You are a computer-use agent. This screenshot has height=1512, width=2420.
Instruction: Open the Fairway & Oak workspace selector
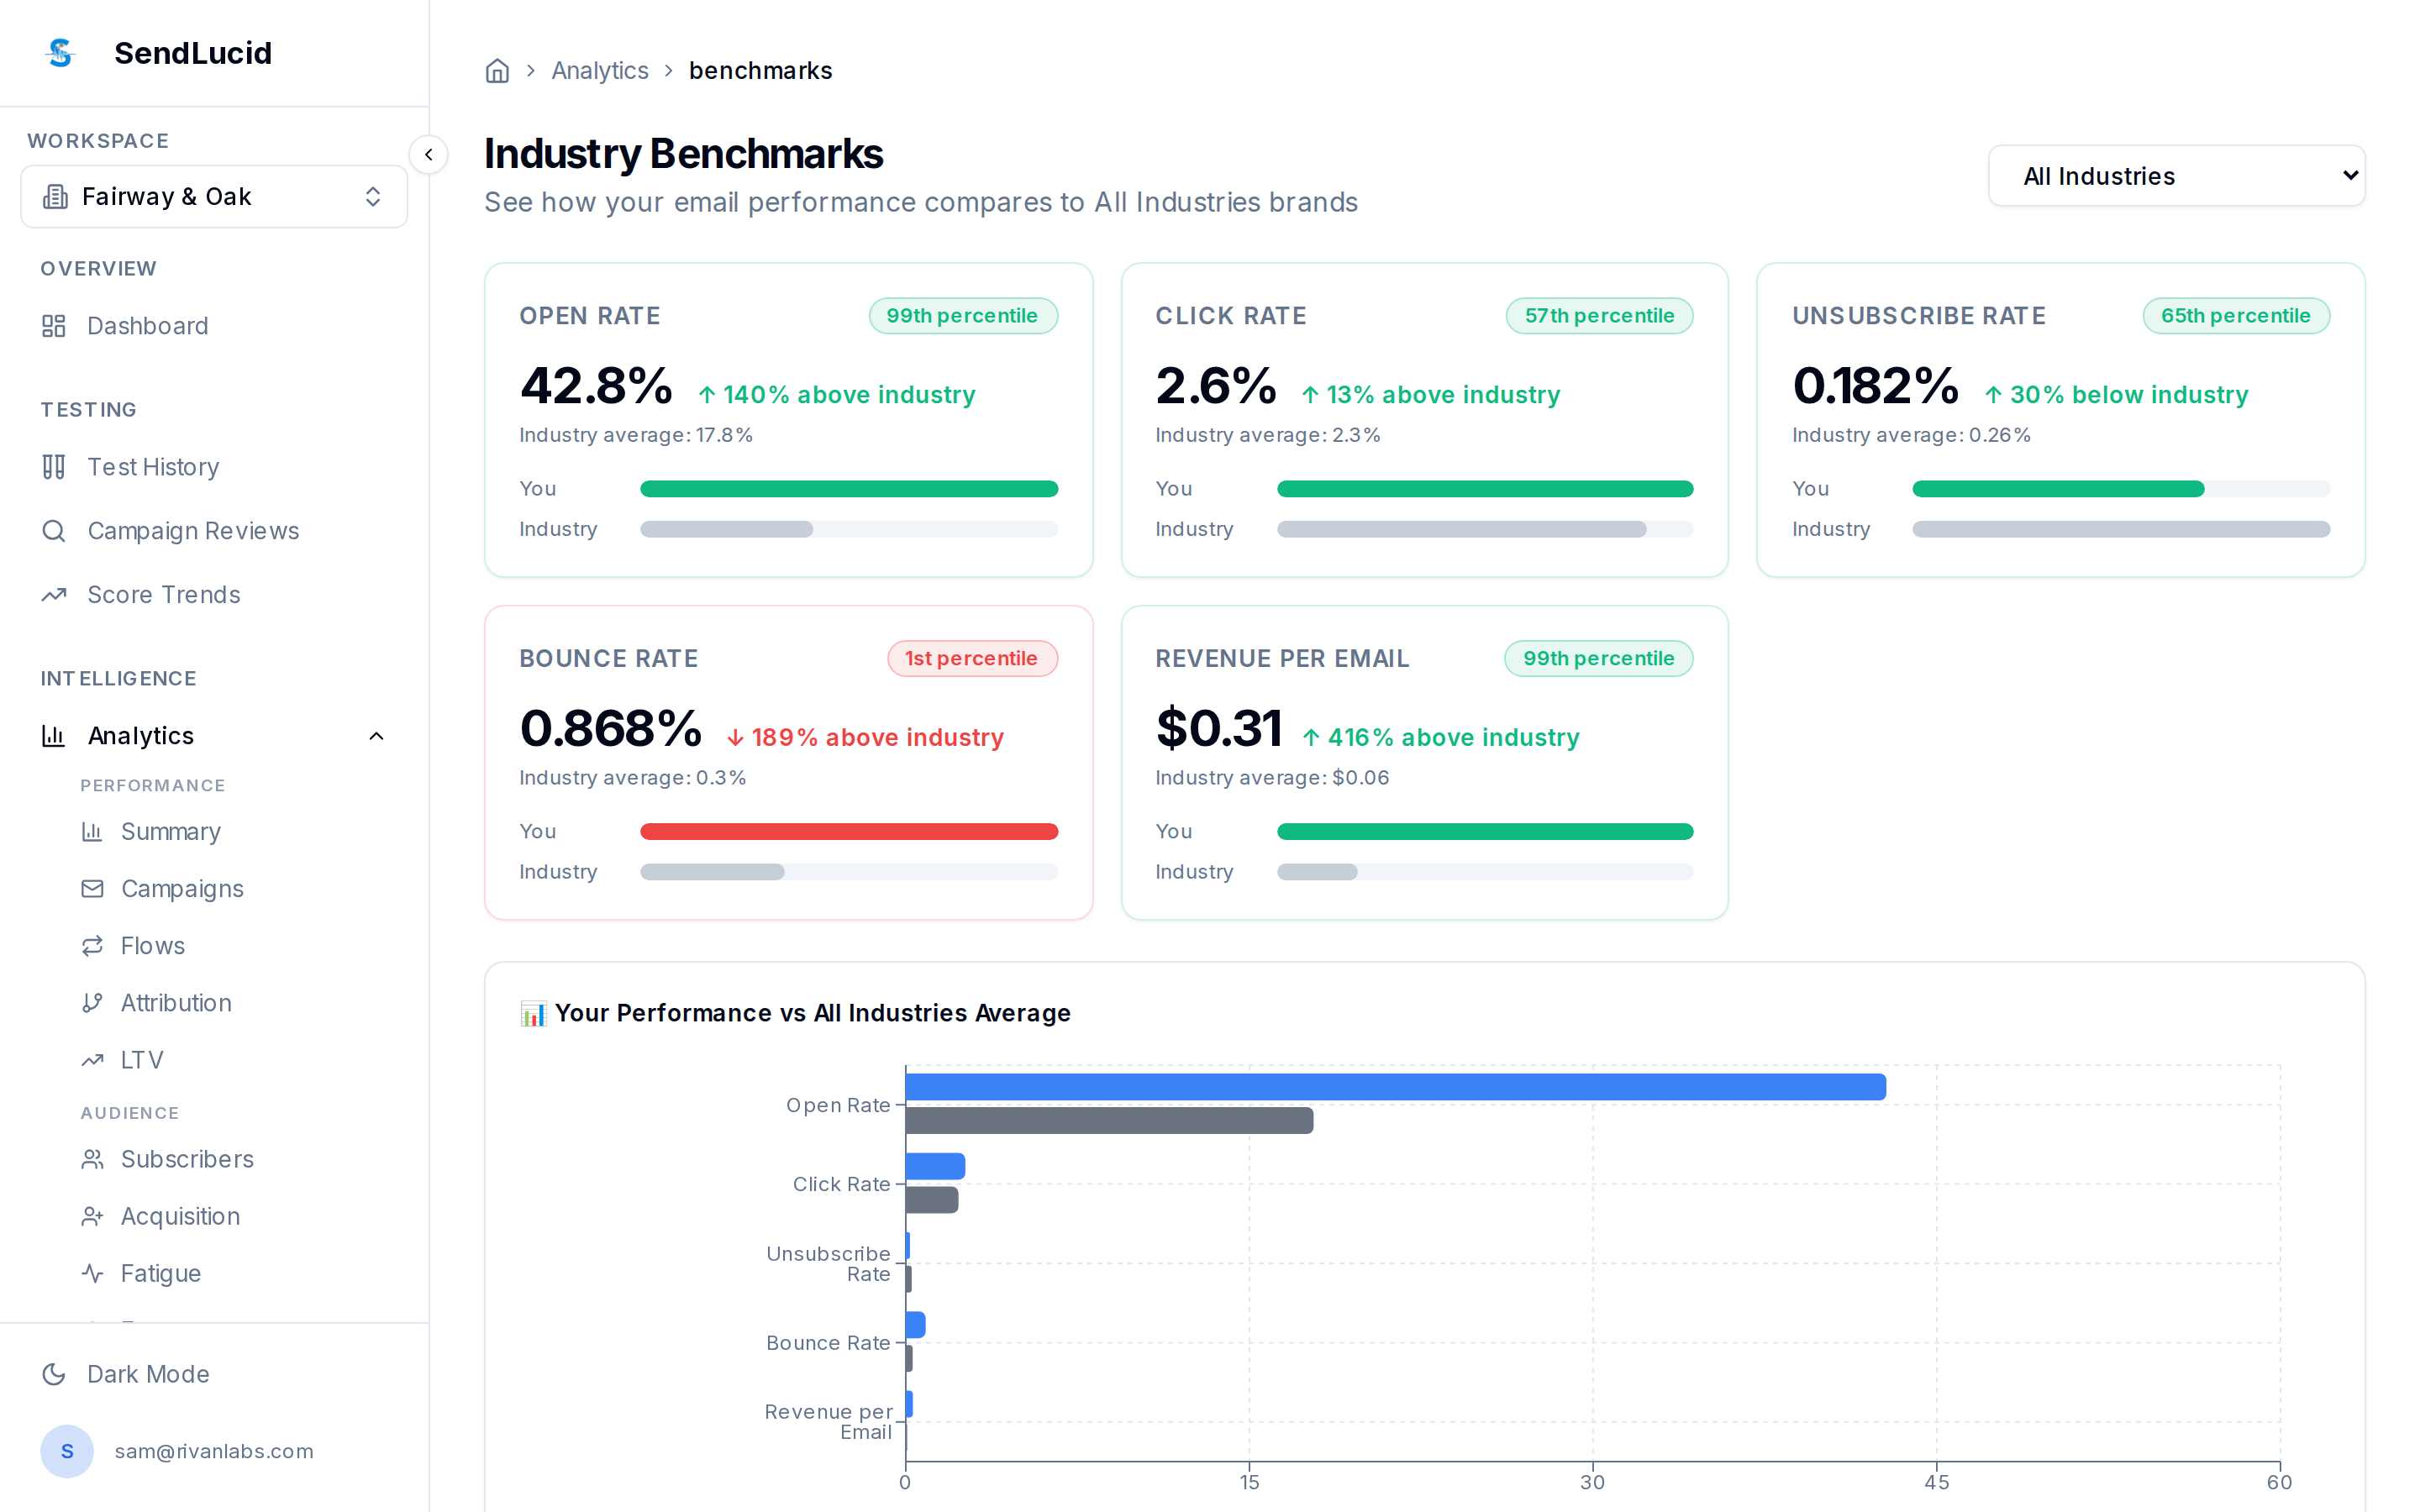214,197
